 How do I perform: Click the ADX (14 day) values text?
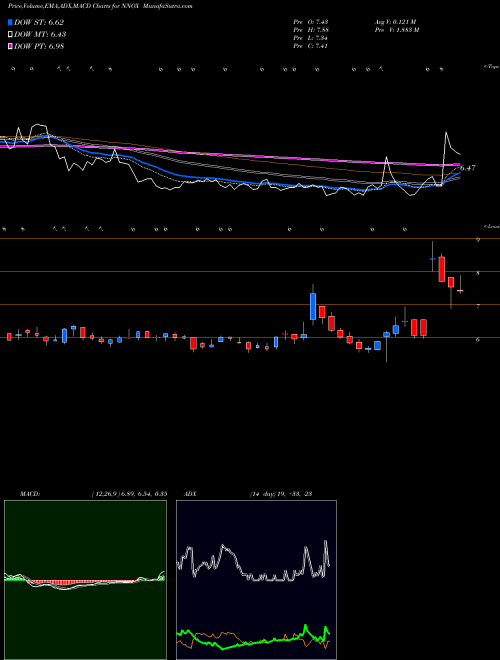[x=281, y=494]
